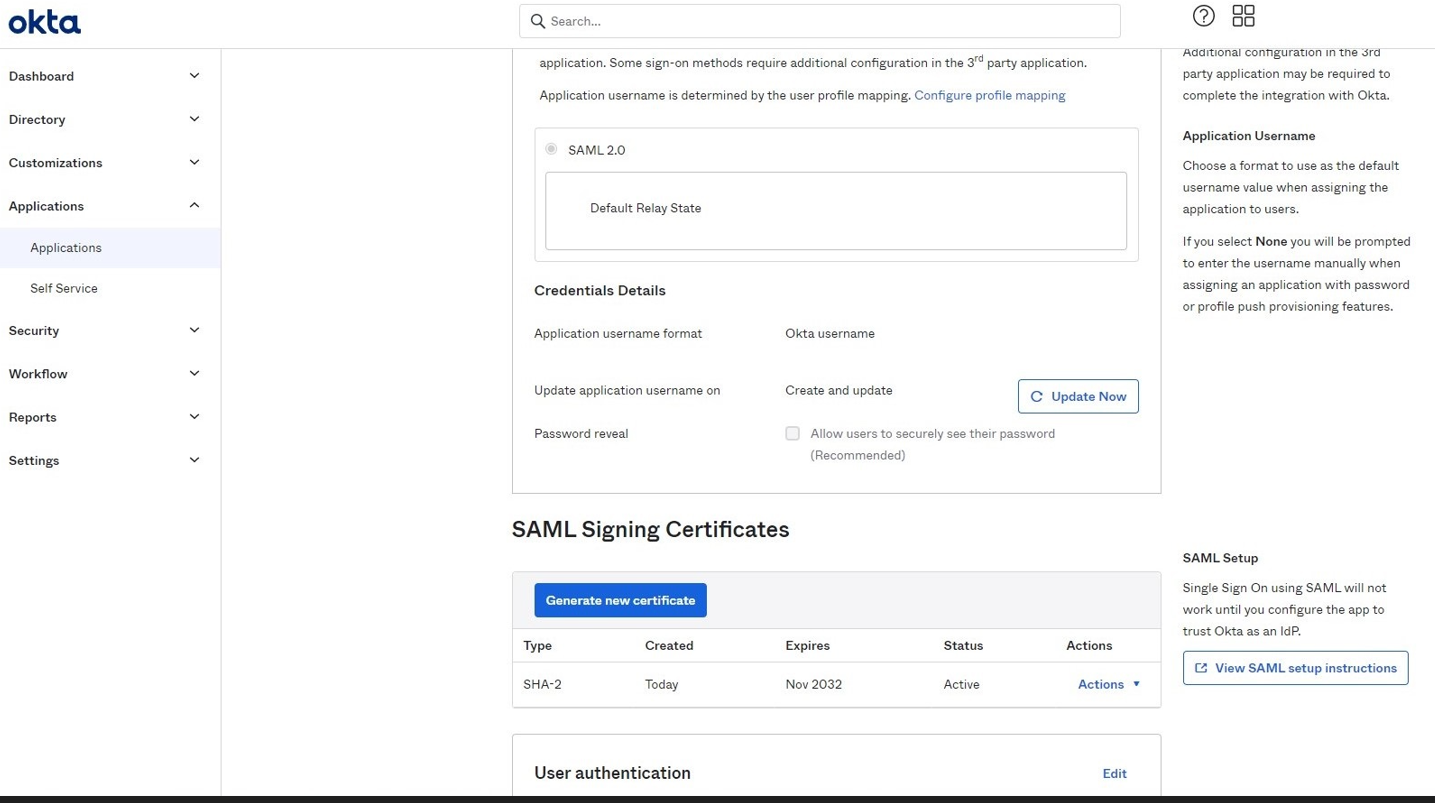
Task: Click the Okta logo
Action: 45,22
